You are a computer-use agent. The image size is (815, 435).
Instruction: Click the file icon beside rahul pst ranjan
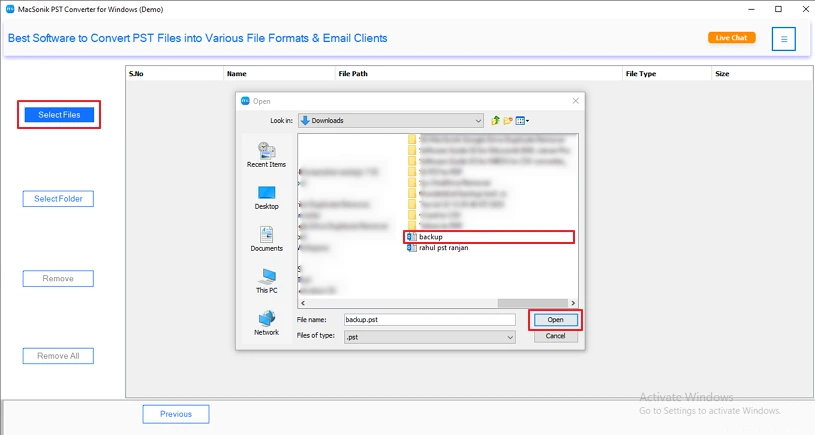point(412,248)
